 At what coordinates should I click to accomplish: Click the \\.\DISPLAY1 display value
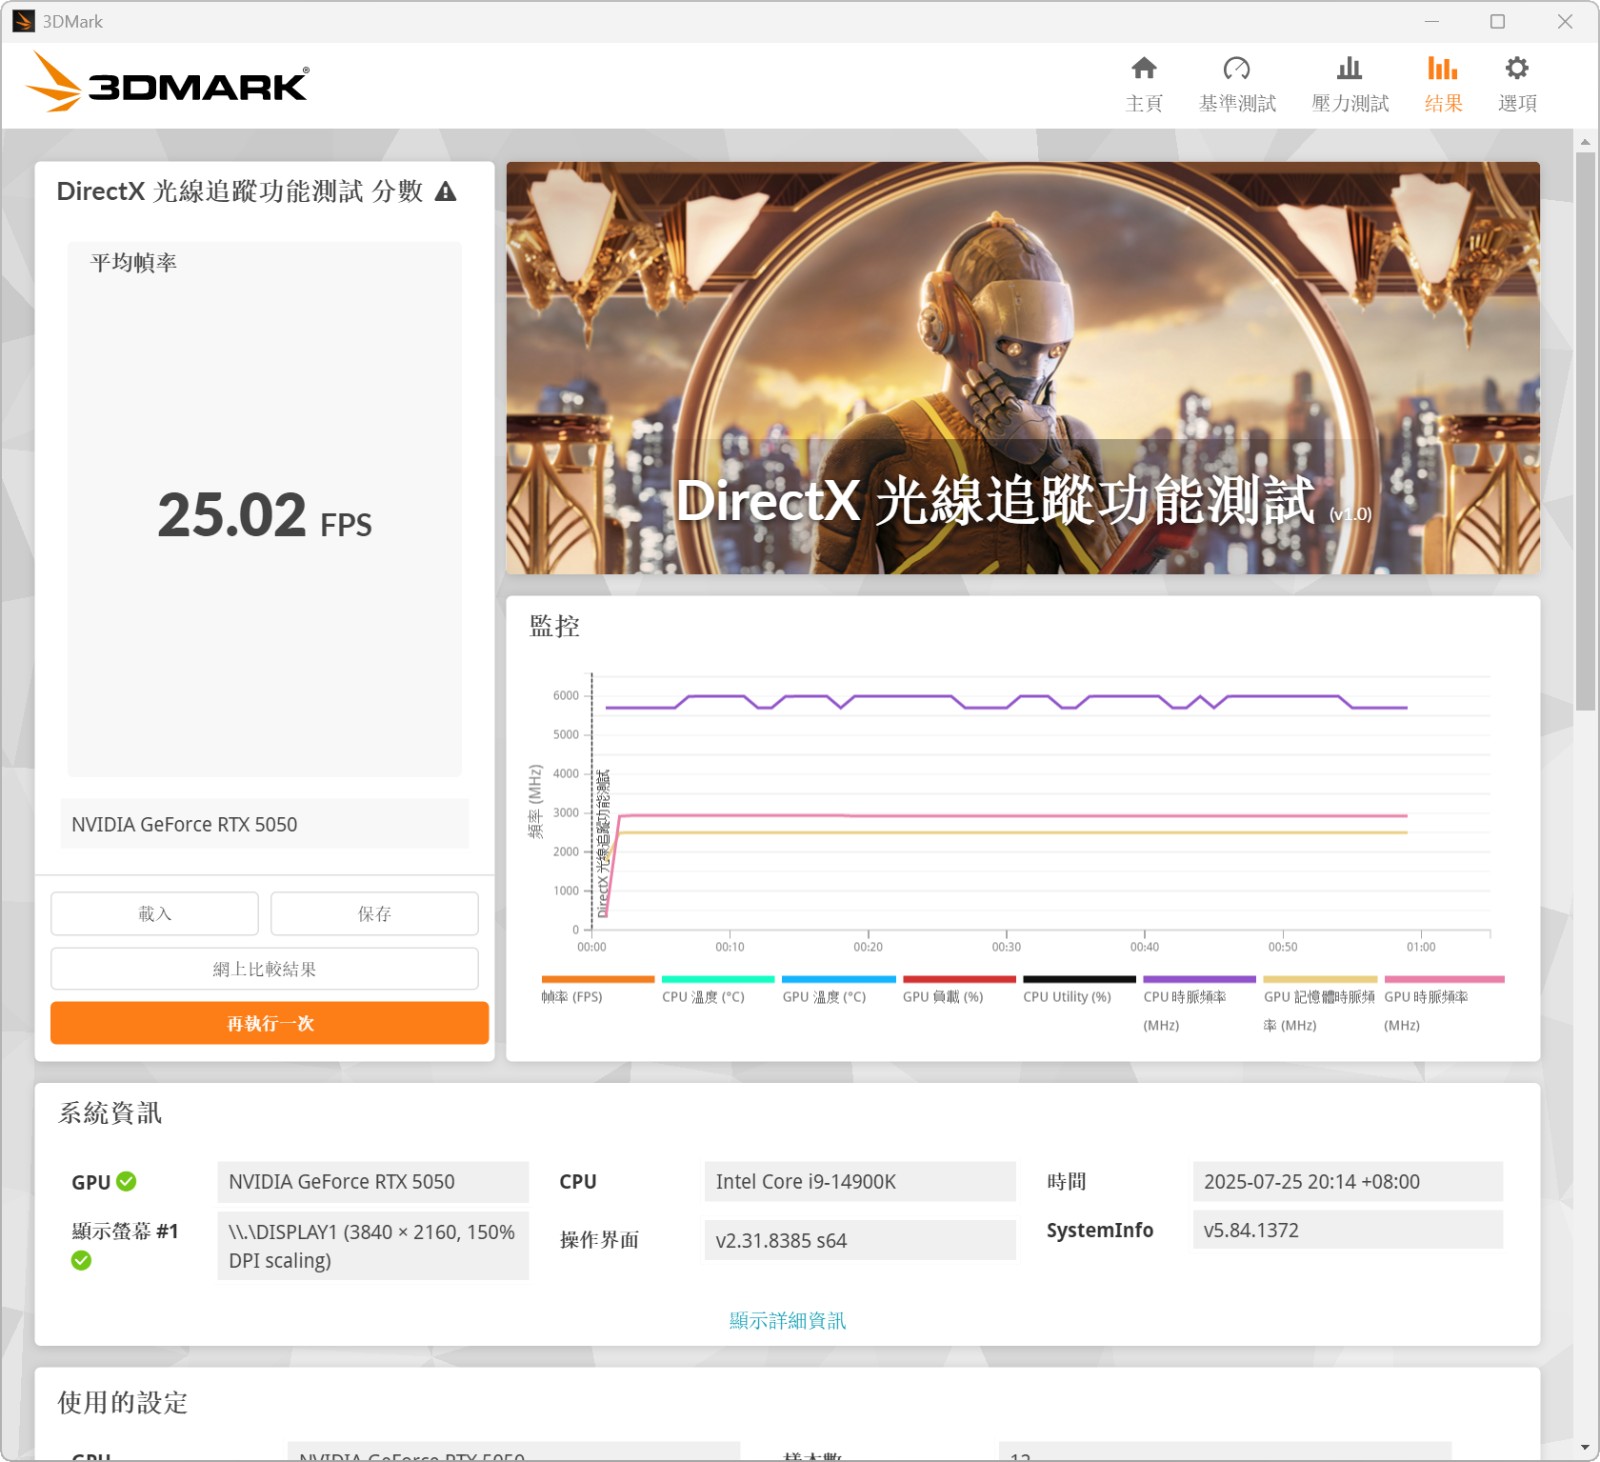pos(373,1246)
